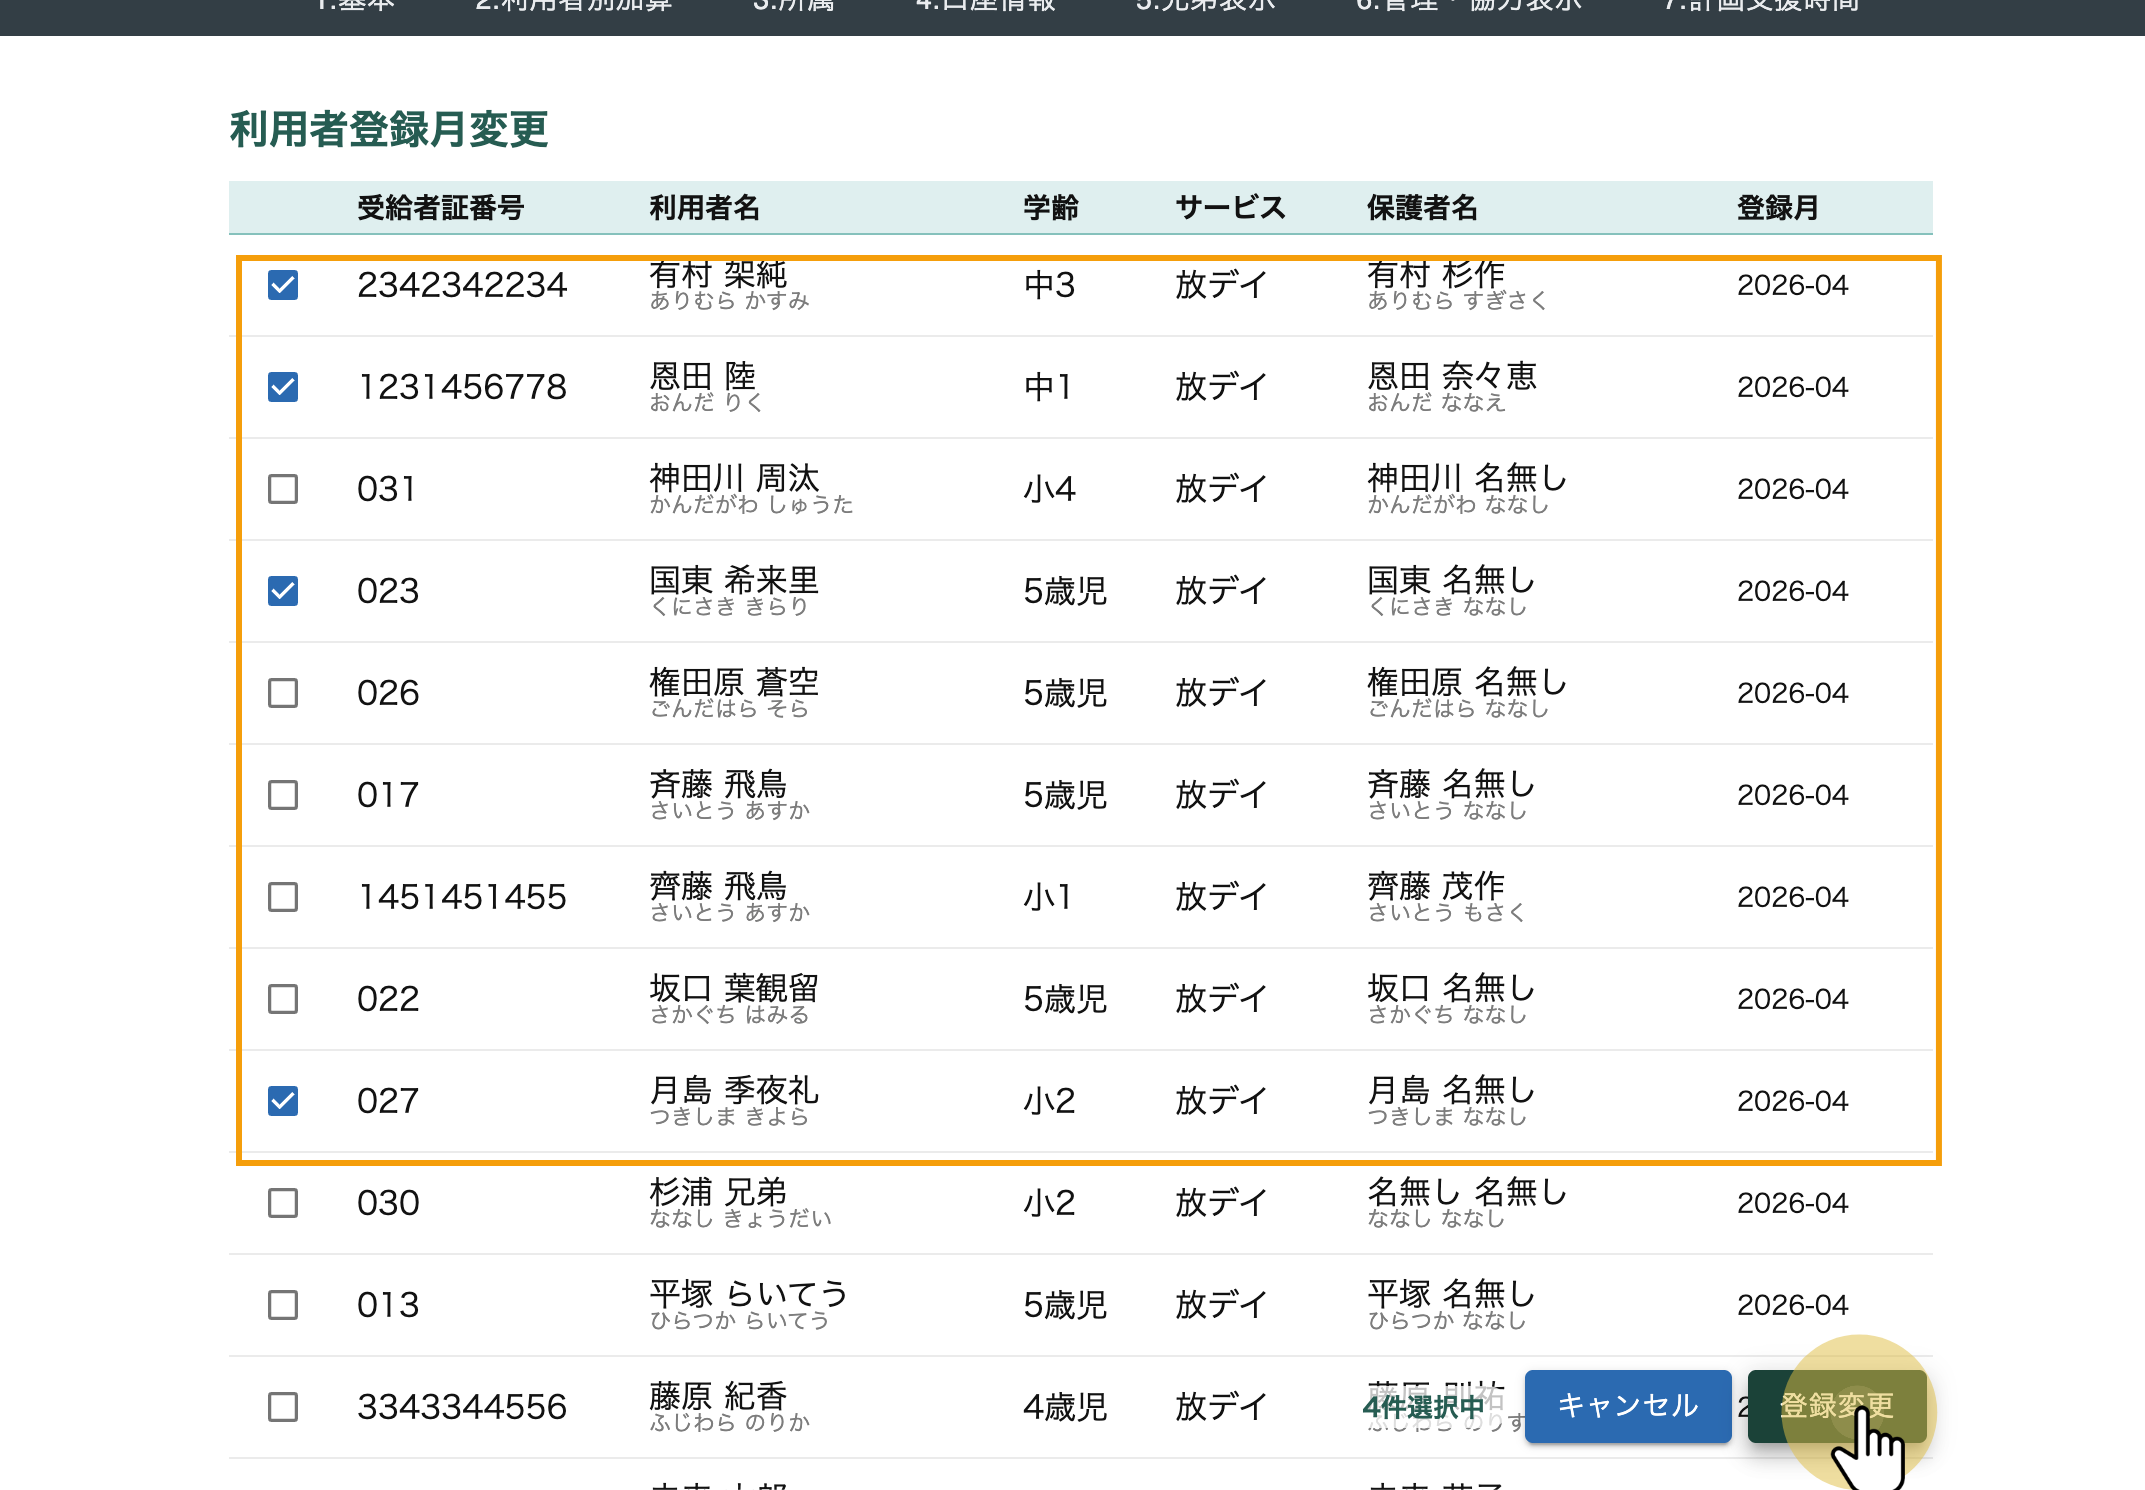Viewport: 2145px width, 1490px height.
Task: Tick the checkbox for 平塚 らいてう
Action: [x=283, y=1305]
